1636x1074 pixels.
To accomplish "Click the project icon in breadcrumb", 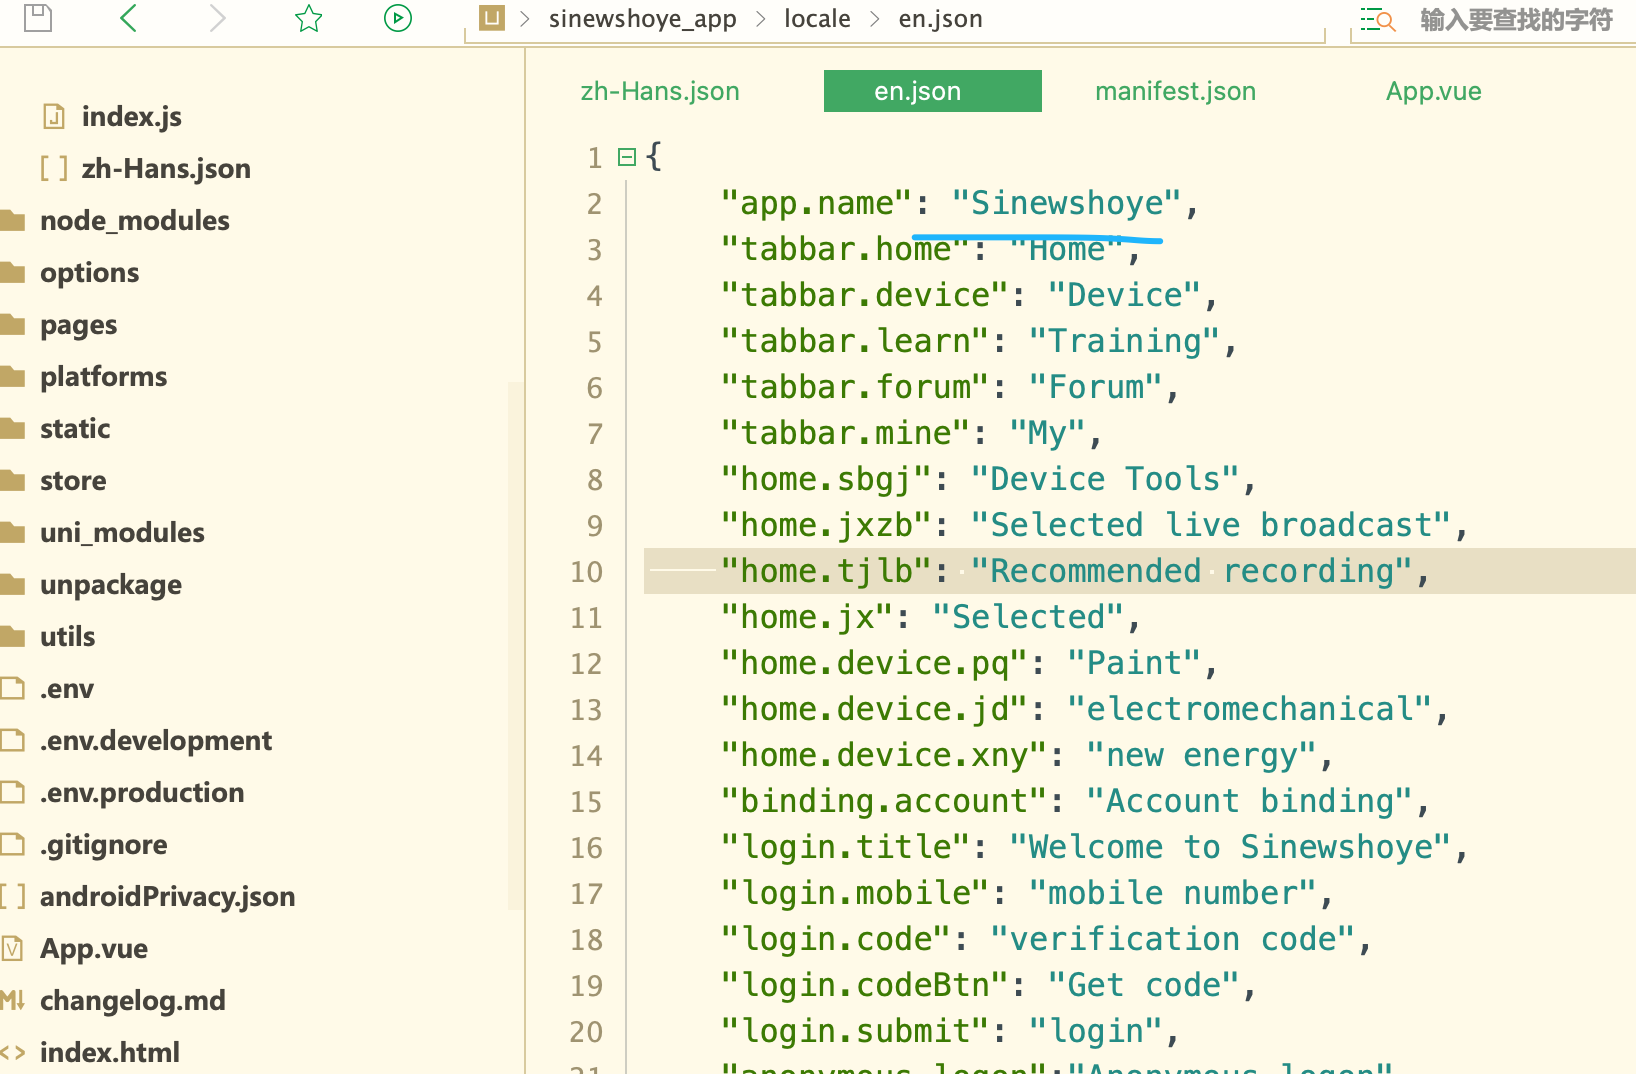I will [x=491, y=18].
